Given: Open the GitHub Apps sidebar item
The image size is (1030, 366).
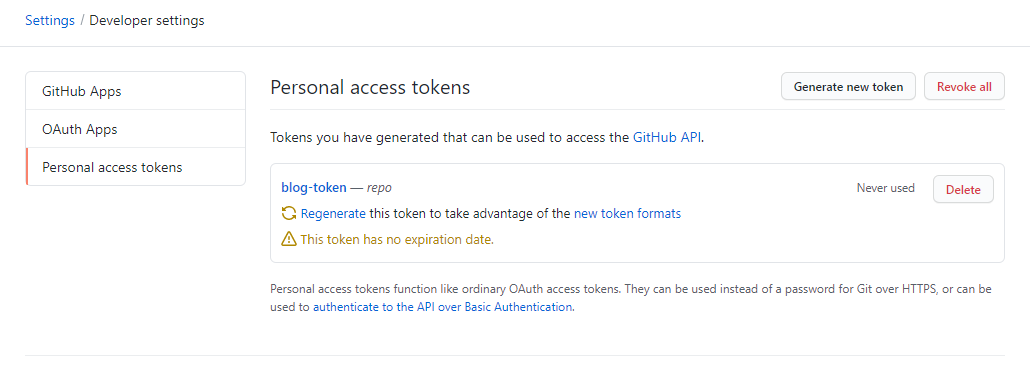Looking at the screenshot, I should pos(135,91).
